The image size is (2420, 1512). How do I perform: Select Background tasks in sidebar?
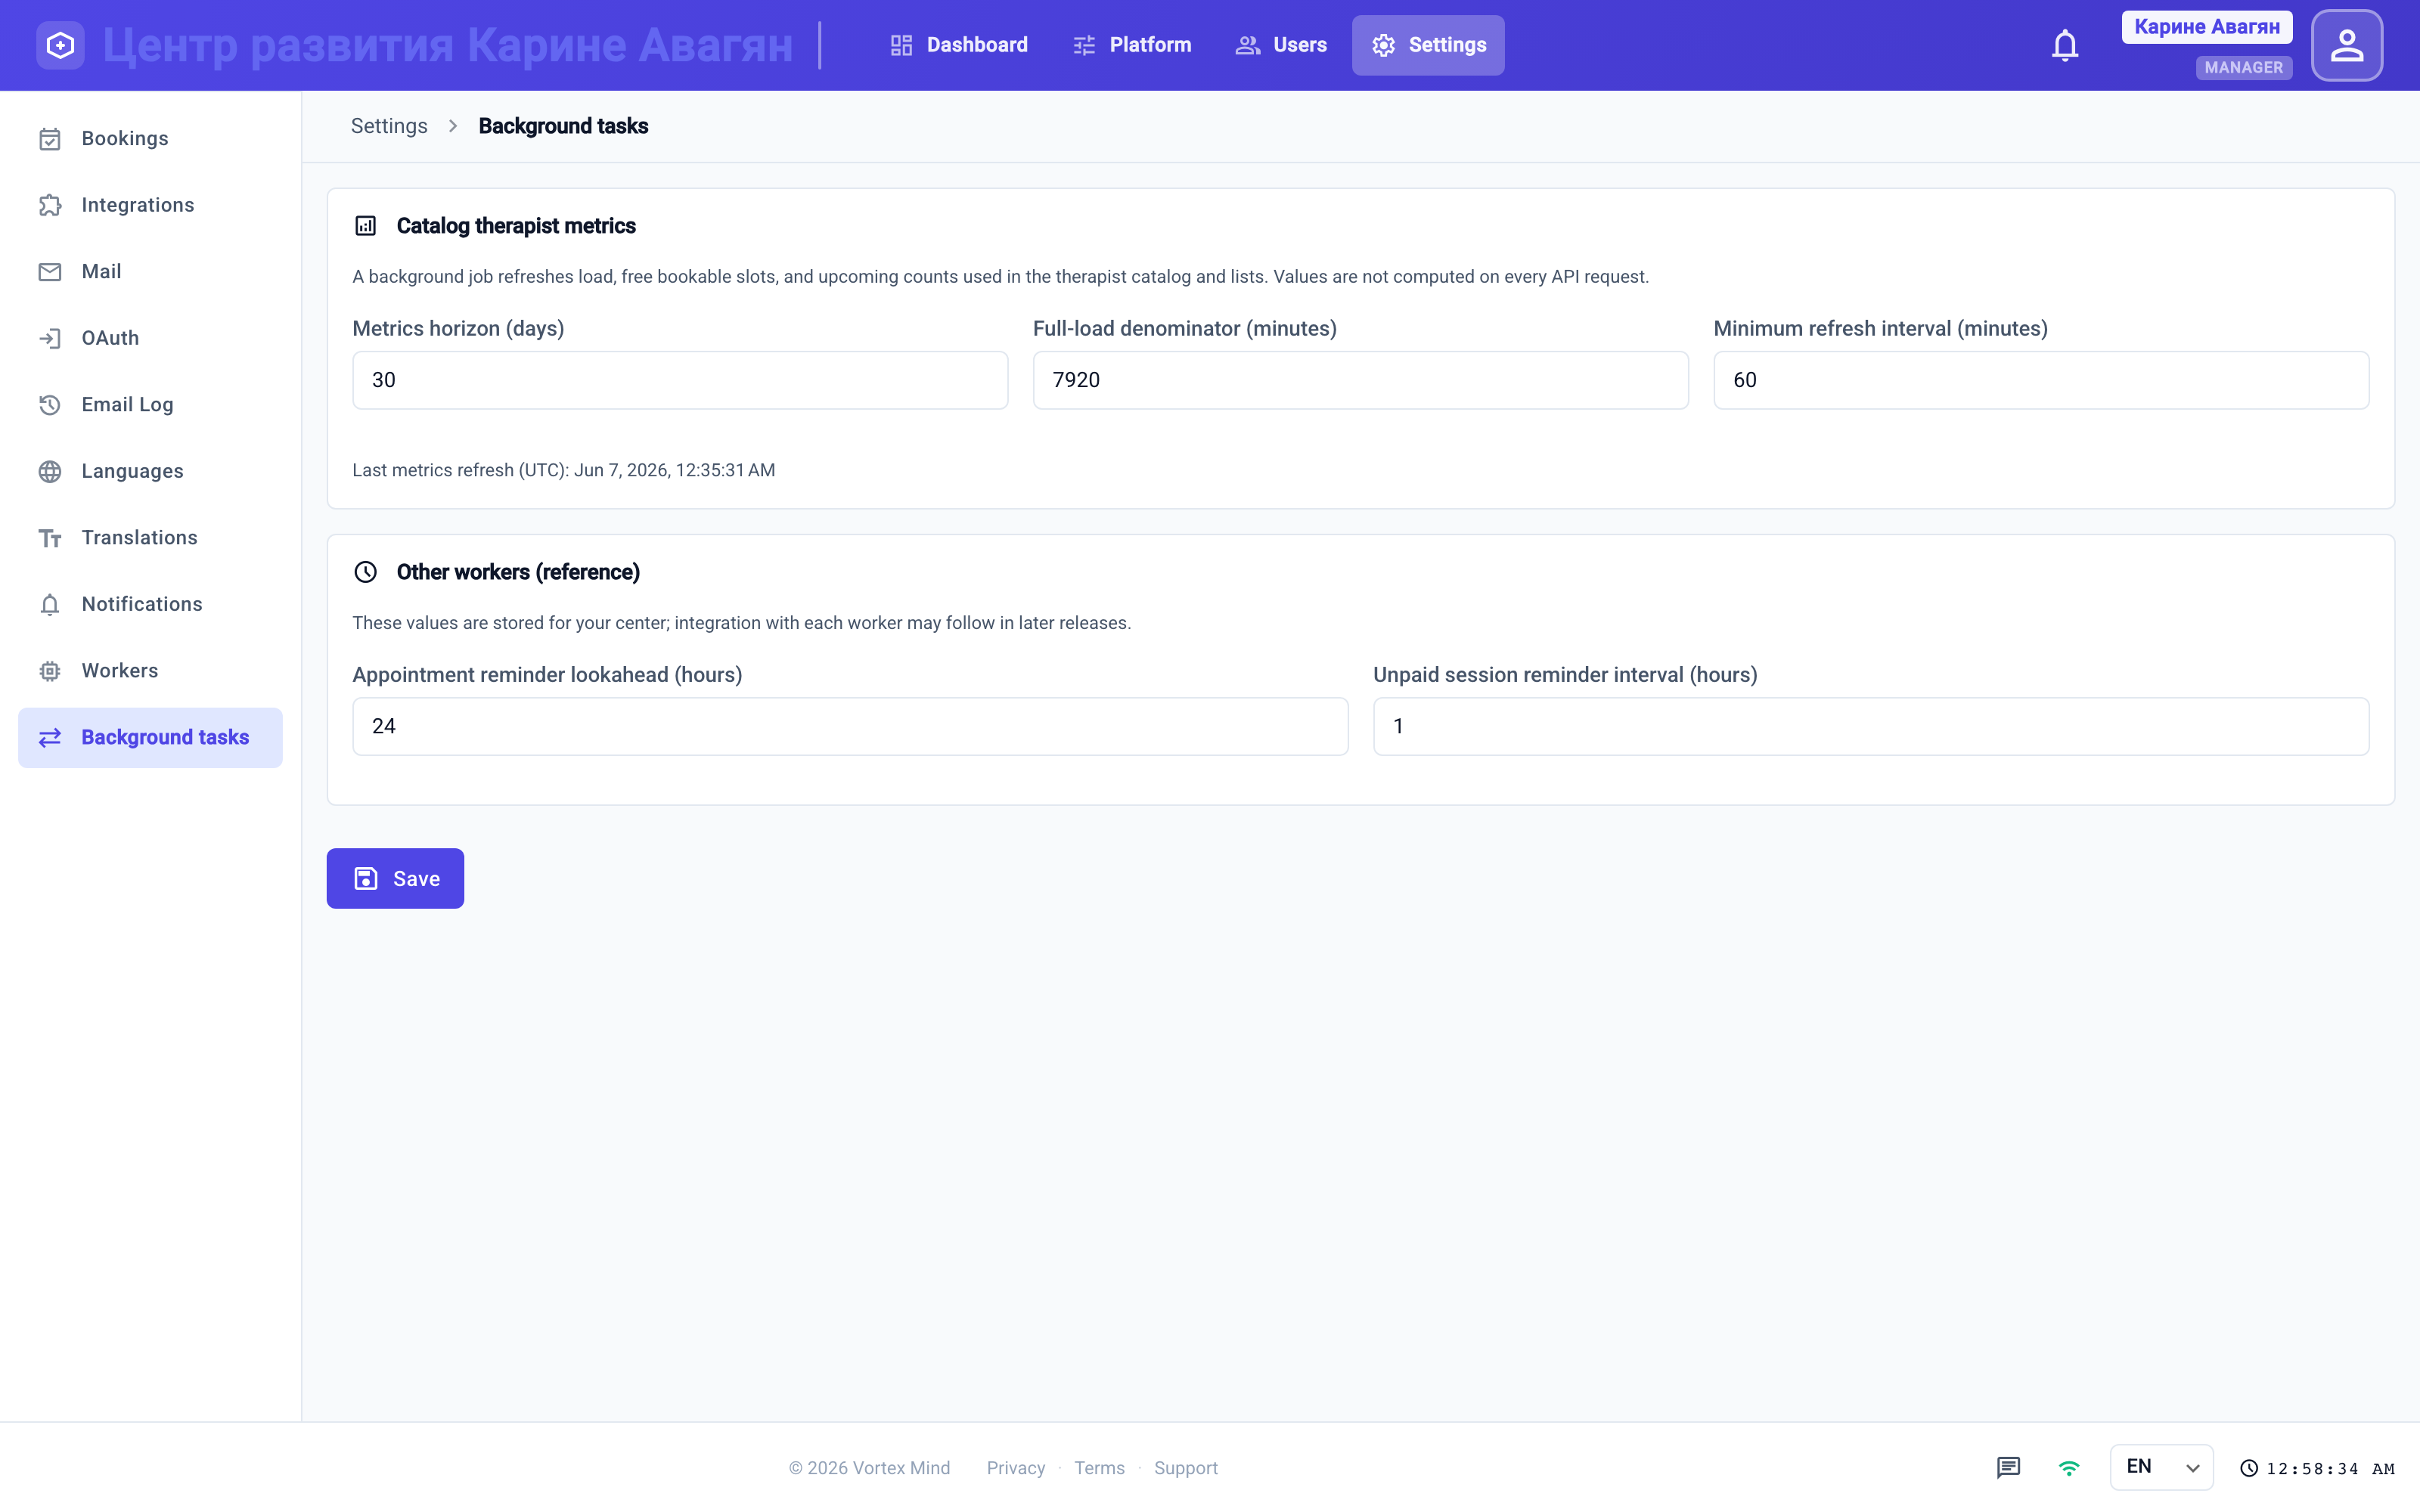click(x=150, y=737)
